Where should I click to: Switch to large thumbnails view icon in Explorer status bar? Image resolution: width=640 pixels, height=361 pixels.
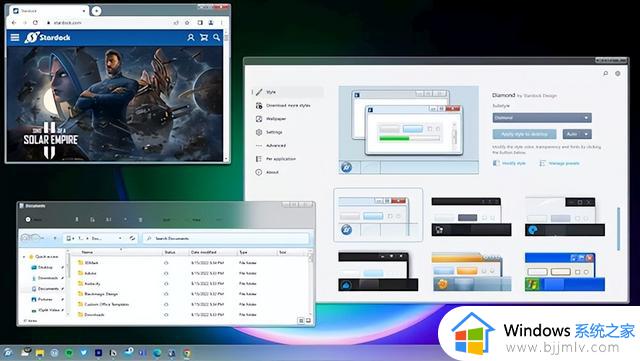click(308, 321)
